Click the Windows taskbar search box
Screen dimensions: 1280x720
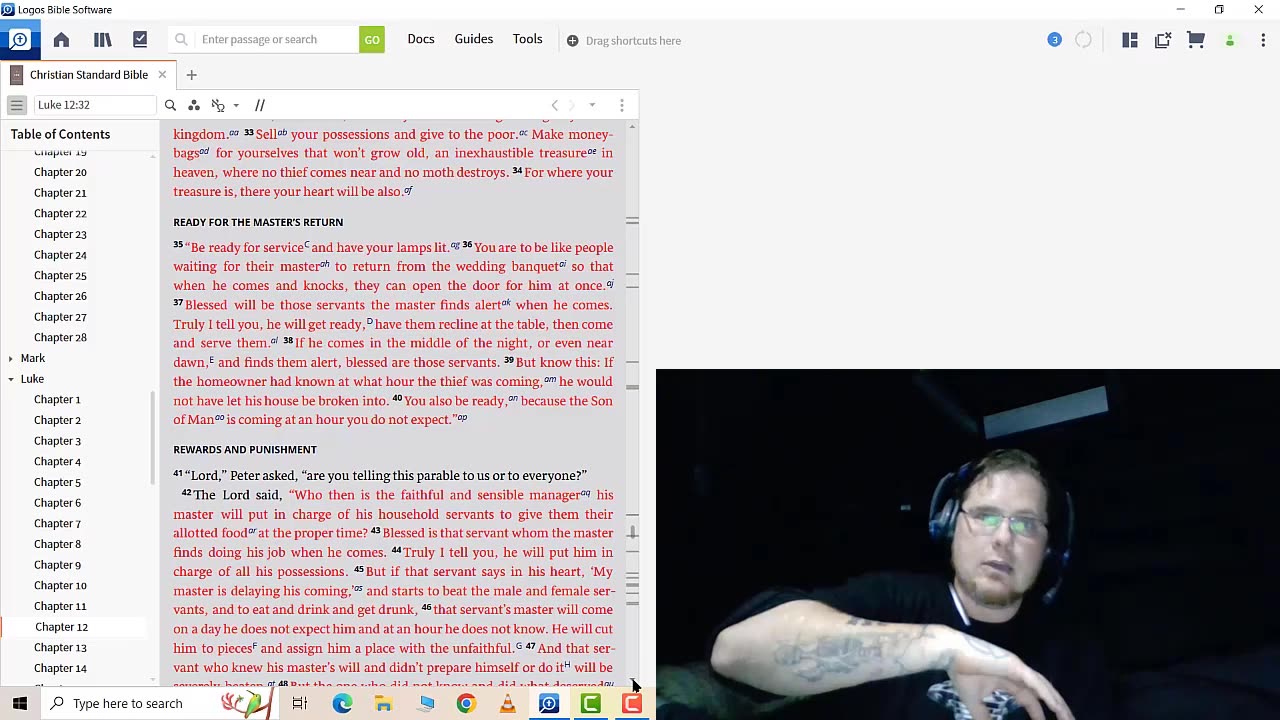pos(140,704)
